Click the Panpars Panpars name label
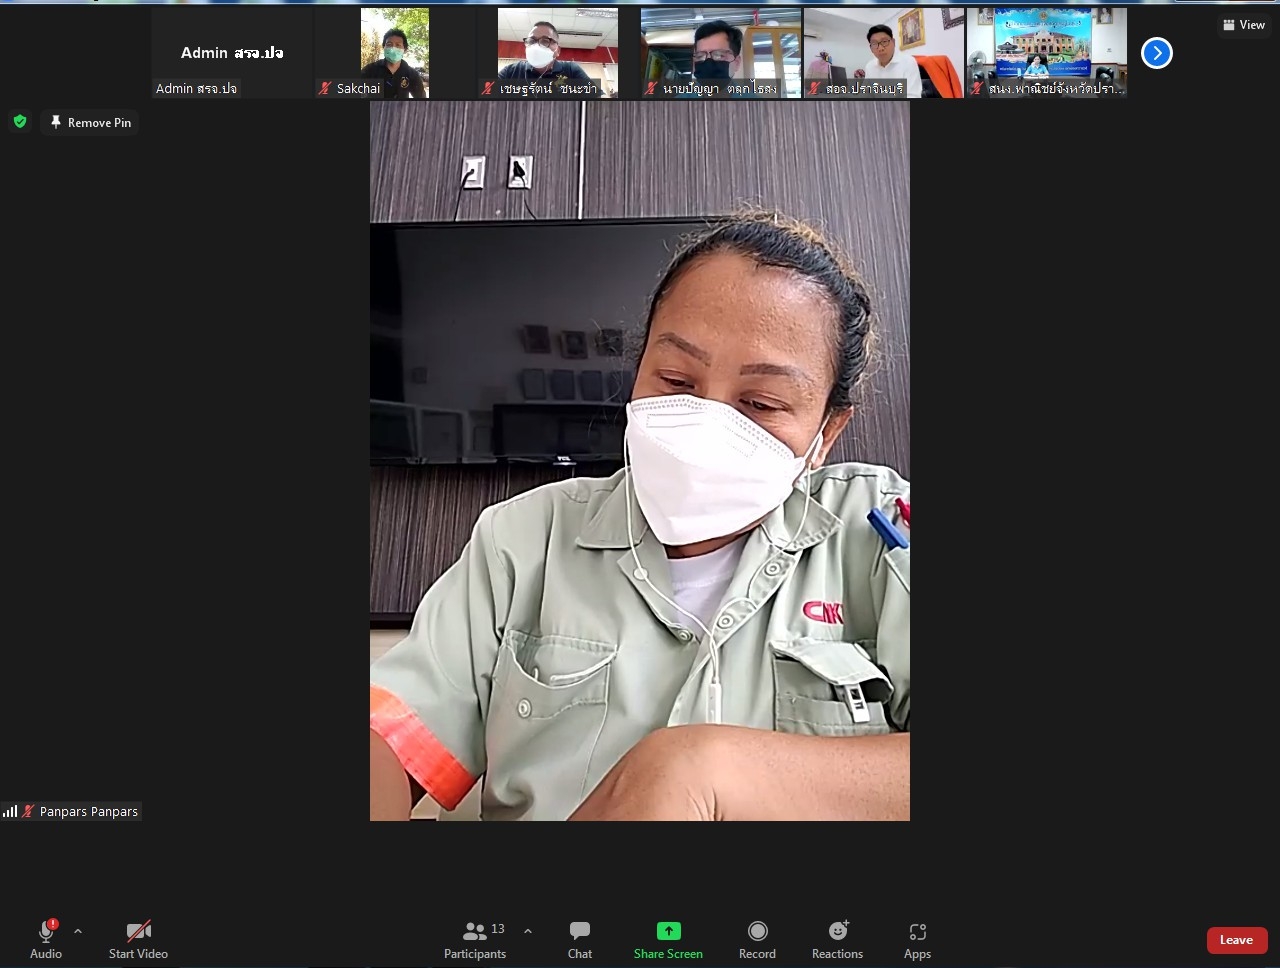This screenshot has height=968, width=1280. (x=88, y=811)
